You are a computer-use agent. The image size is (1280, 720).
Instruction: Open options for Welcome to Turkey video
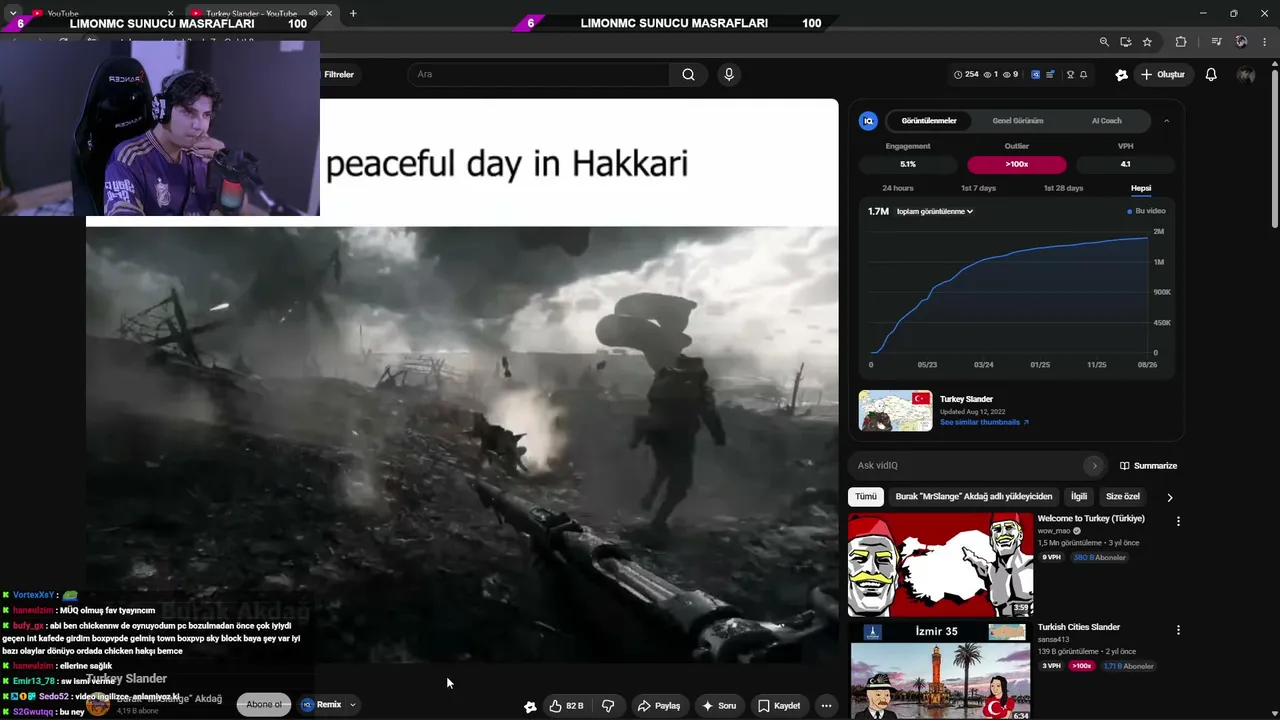pos(1178,521)
